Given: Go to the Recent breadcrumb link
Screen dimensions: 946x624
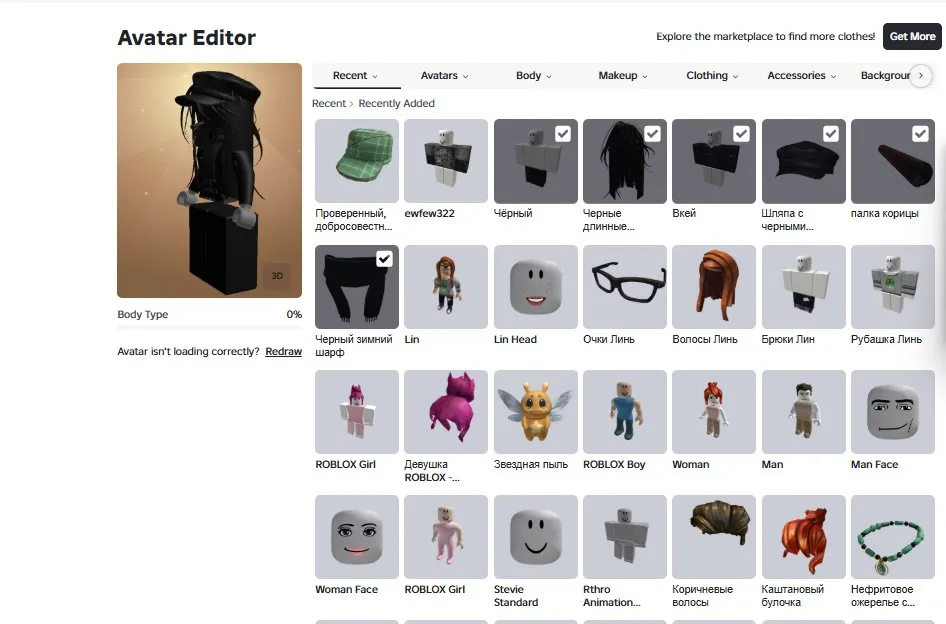Looking at the screenshot, I should [x=329, y=103].
